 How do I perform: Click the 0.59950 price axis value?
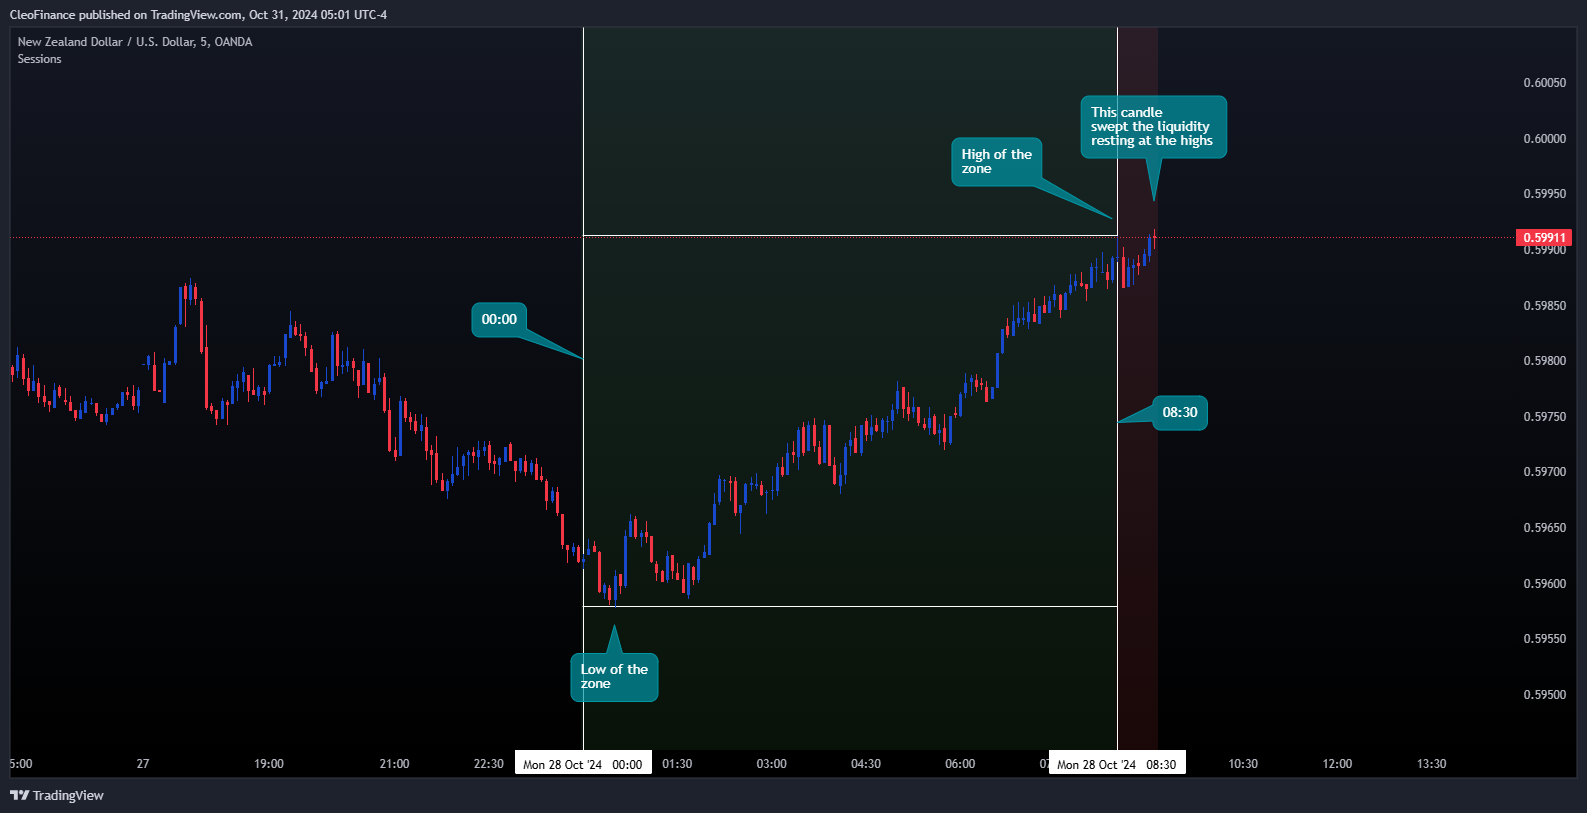(1544, 194)
